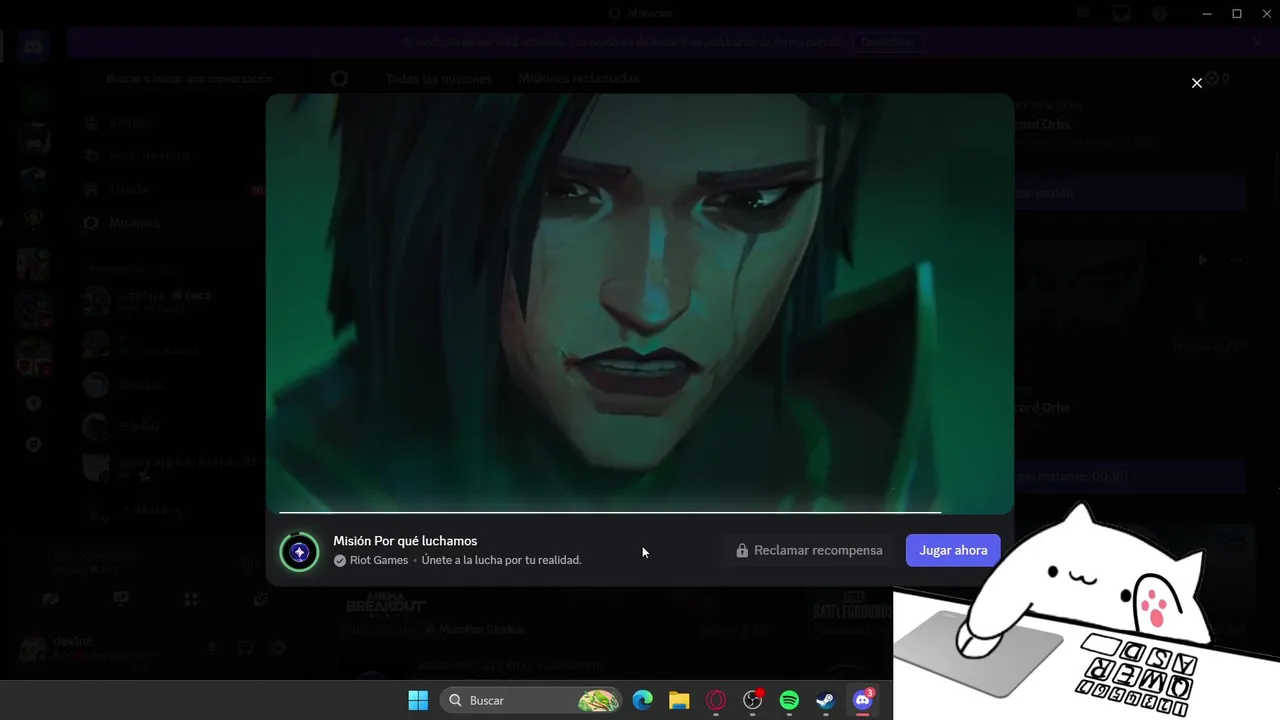Click the Orbs balance indicator
Screen dimensions: 1280x720
point(1218,78)
